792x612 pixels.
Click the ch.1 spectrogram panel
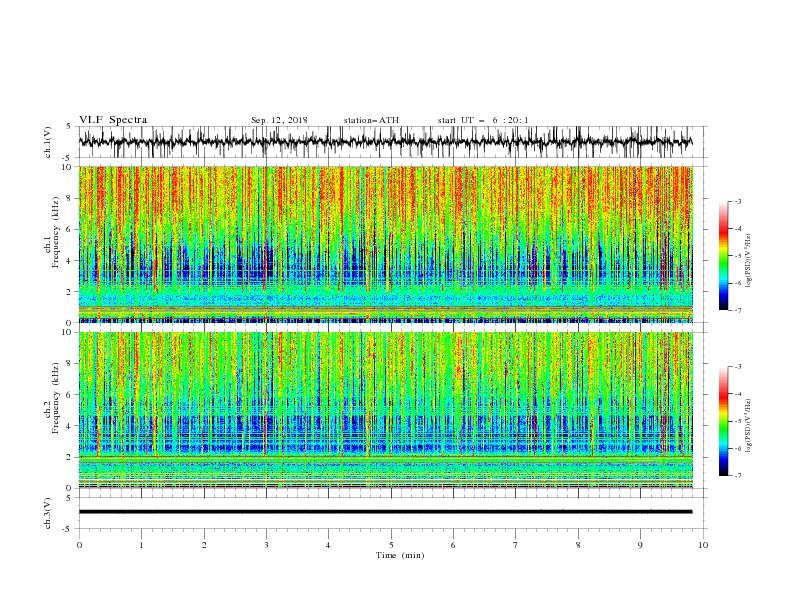click(385, 244)
